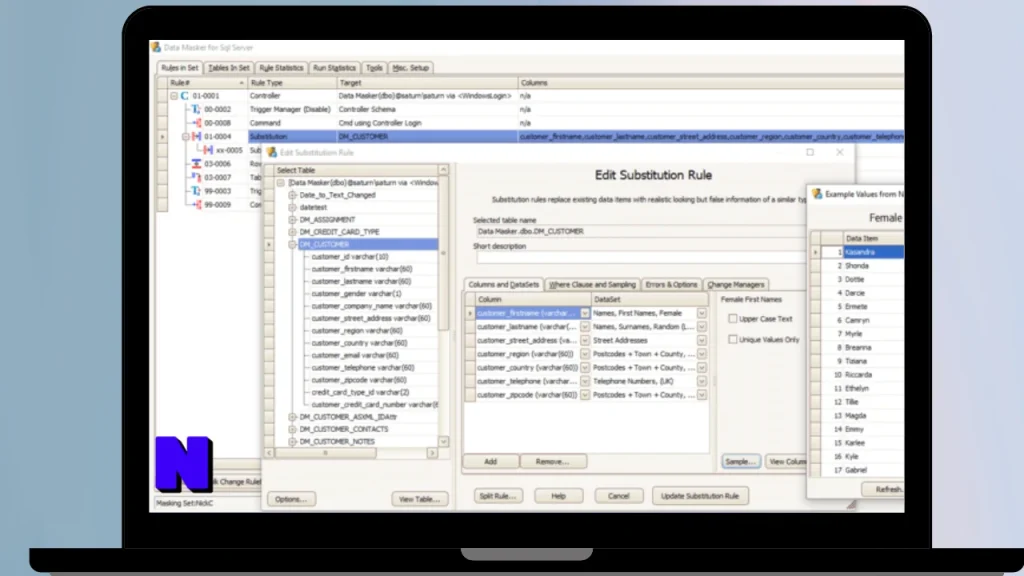
Task: Open the Run Statistics tab
Action: coord(334,68)
